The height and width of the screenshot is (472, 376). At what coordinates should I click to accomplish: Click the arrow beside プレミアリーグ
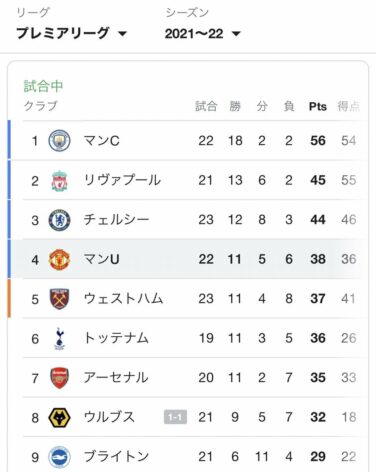pyautogui.click(x=122, y=34)
